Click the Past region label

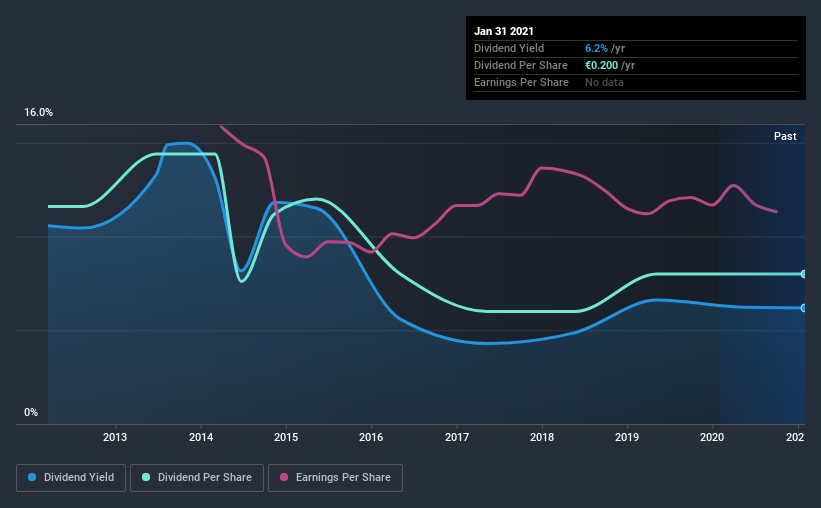tap(785, 136)
